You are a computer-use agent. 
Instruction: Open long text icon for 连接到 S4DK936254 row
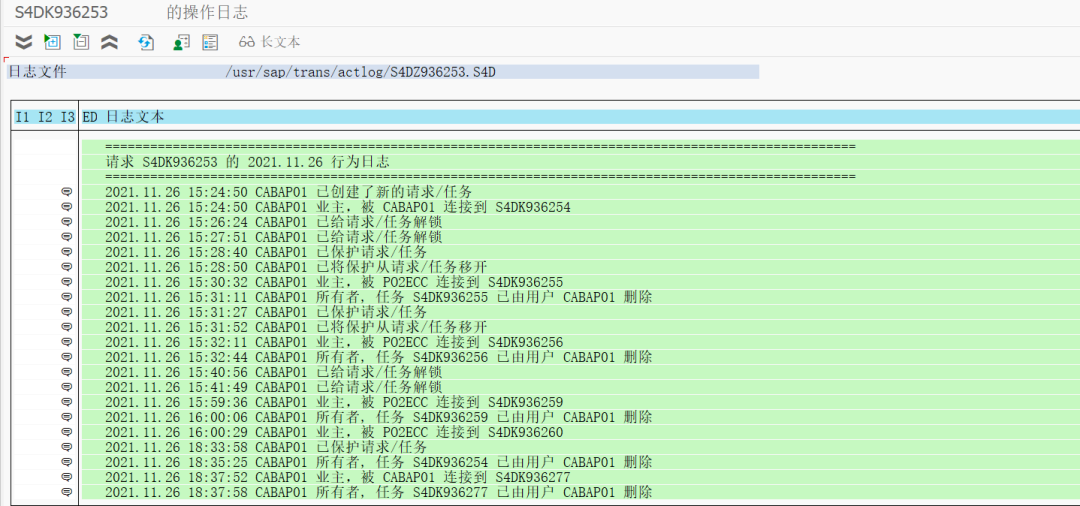coord(67,207)
